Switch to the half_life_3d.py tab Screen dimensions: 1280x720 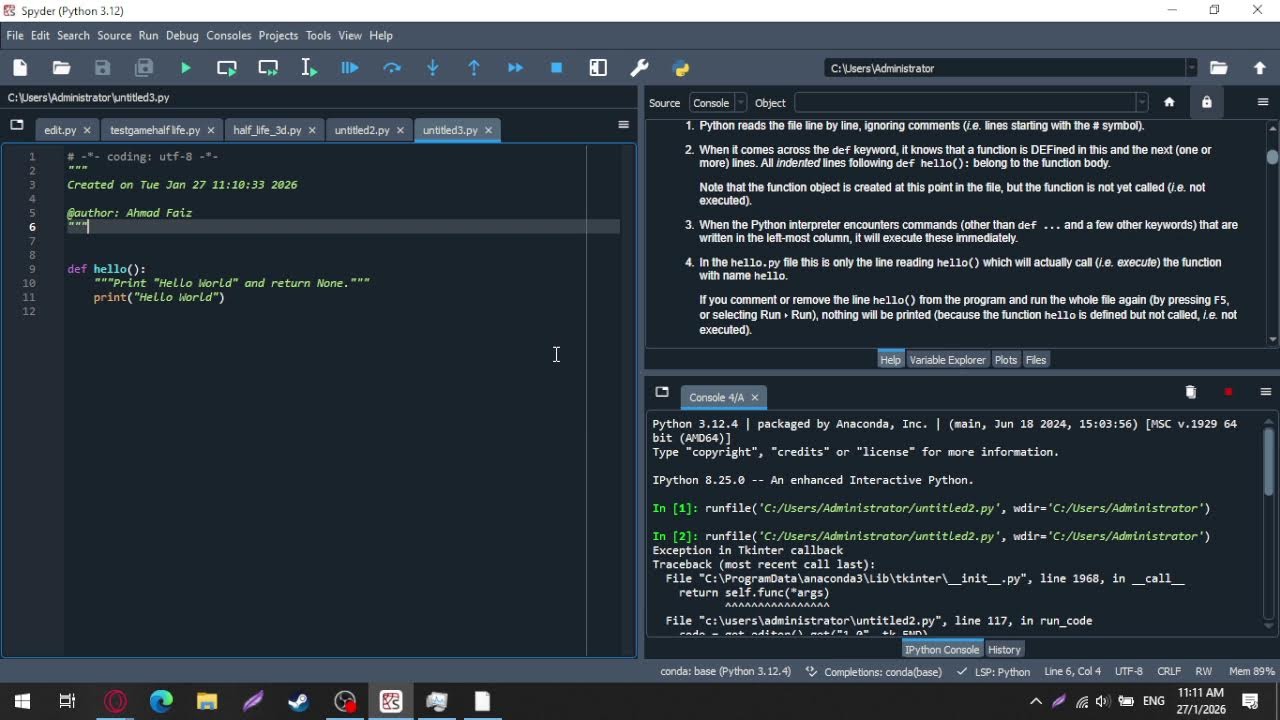[267, 130]
